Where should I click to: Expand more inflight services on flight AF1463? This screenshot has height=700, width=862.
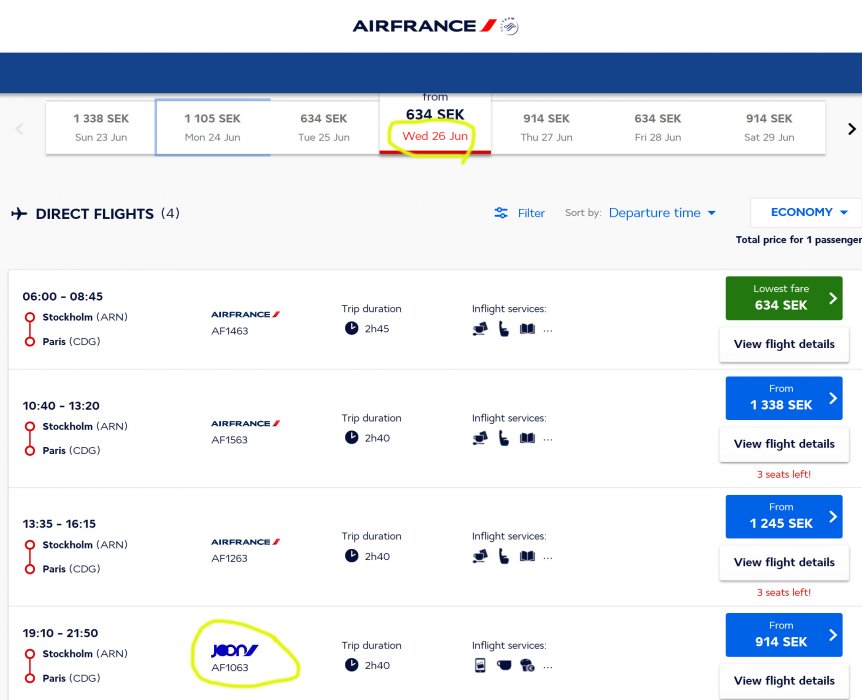(548, 329)
